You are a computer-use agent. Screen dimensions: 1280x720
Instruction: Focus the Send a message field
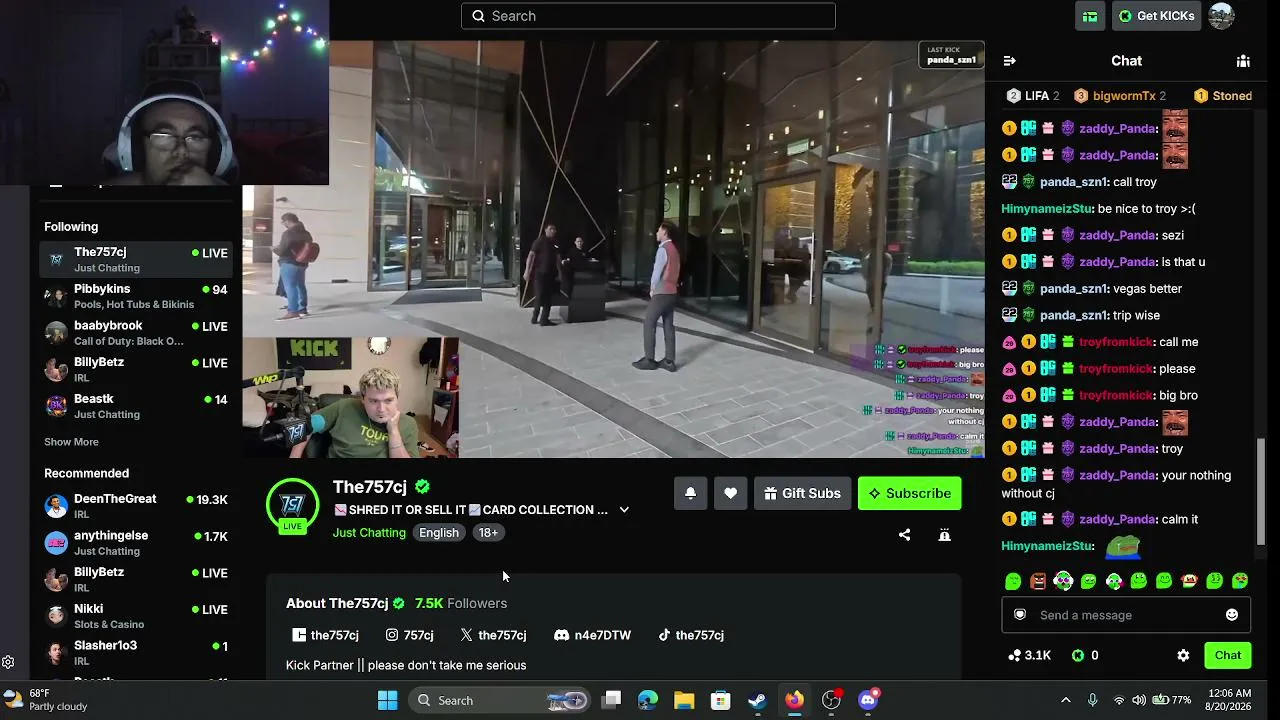click(x=1126, y=615)
